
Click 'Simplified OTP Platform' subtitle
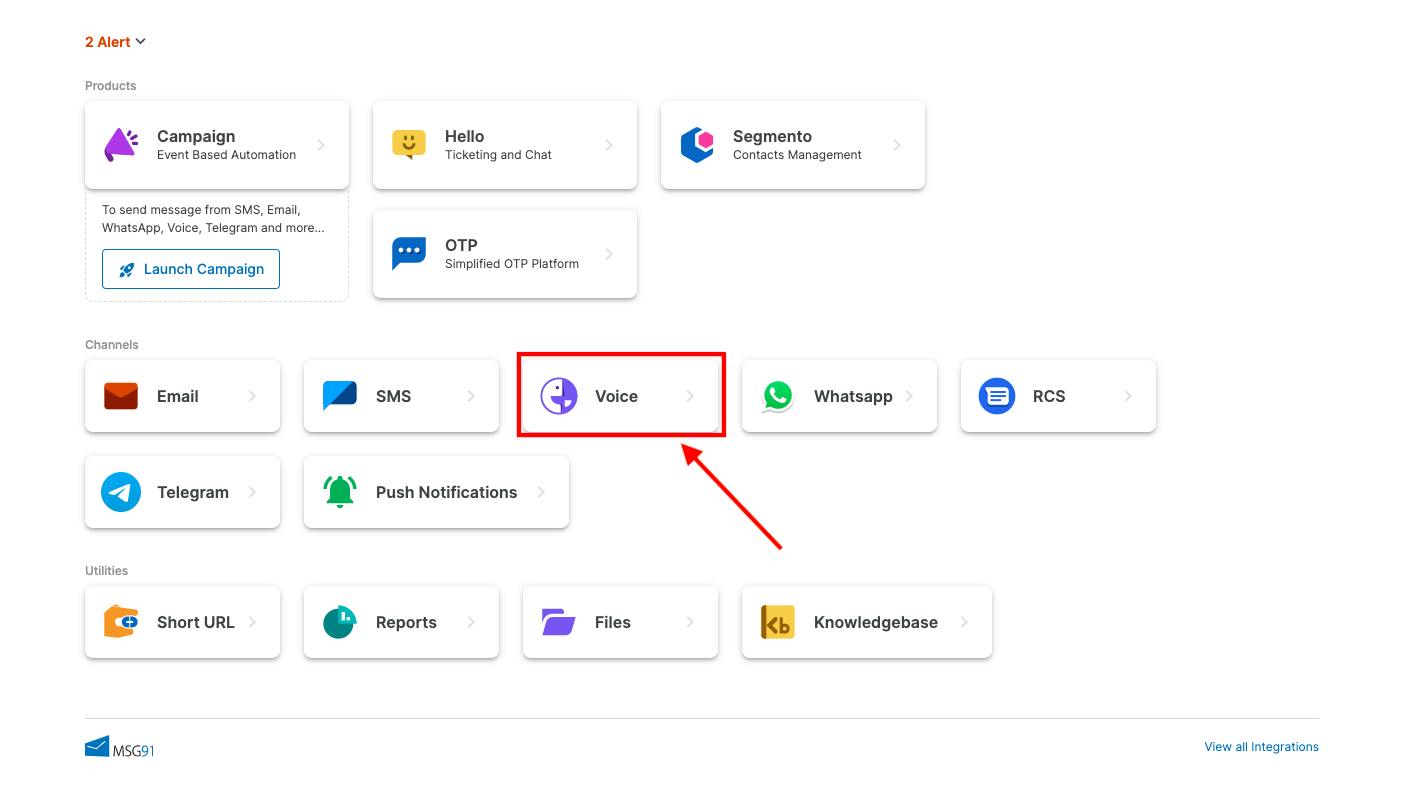tap(512, 264)
